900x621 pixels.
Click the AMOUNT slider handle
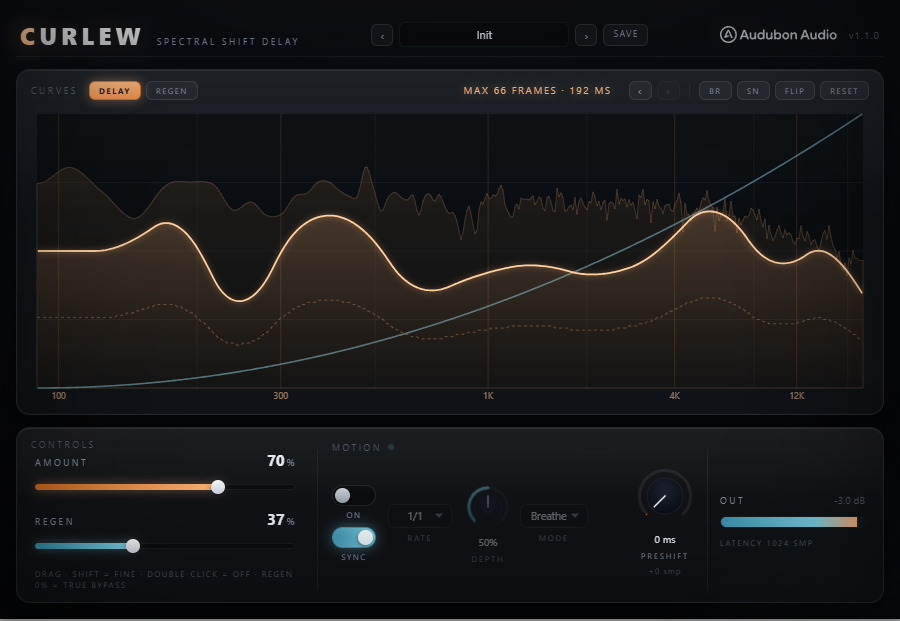pyautogui.click(x=218, y=487)
